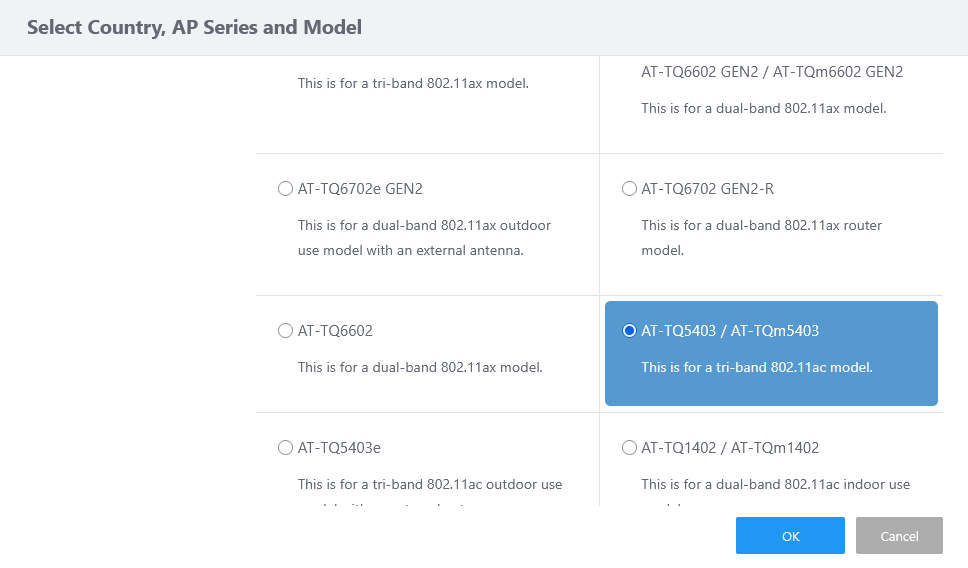Select the AT-TQ1402 / AT-TQm1402 radio button

pos(629,448)
